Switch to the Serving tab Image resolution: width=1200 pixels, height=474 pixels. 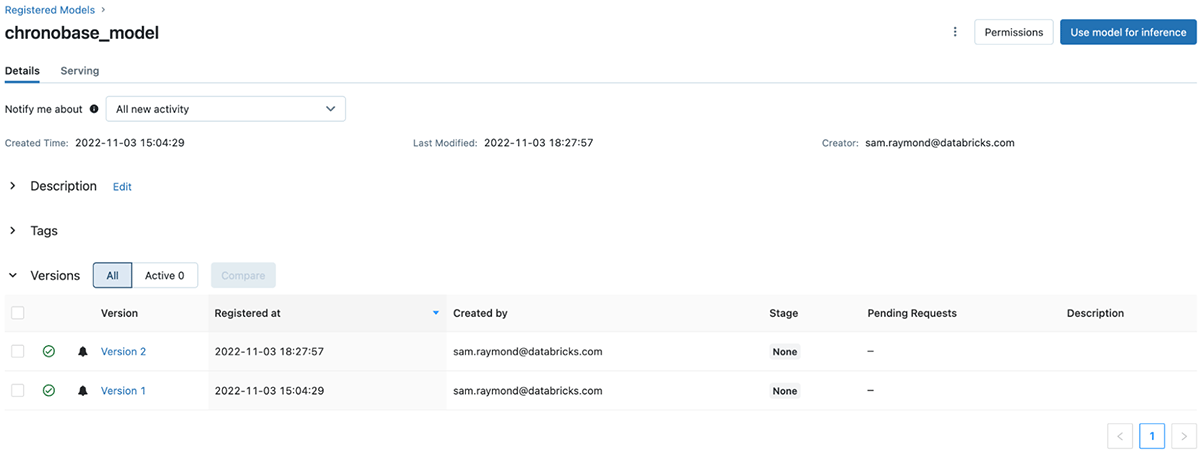(80, 71)
